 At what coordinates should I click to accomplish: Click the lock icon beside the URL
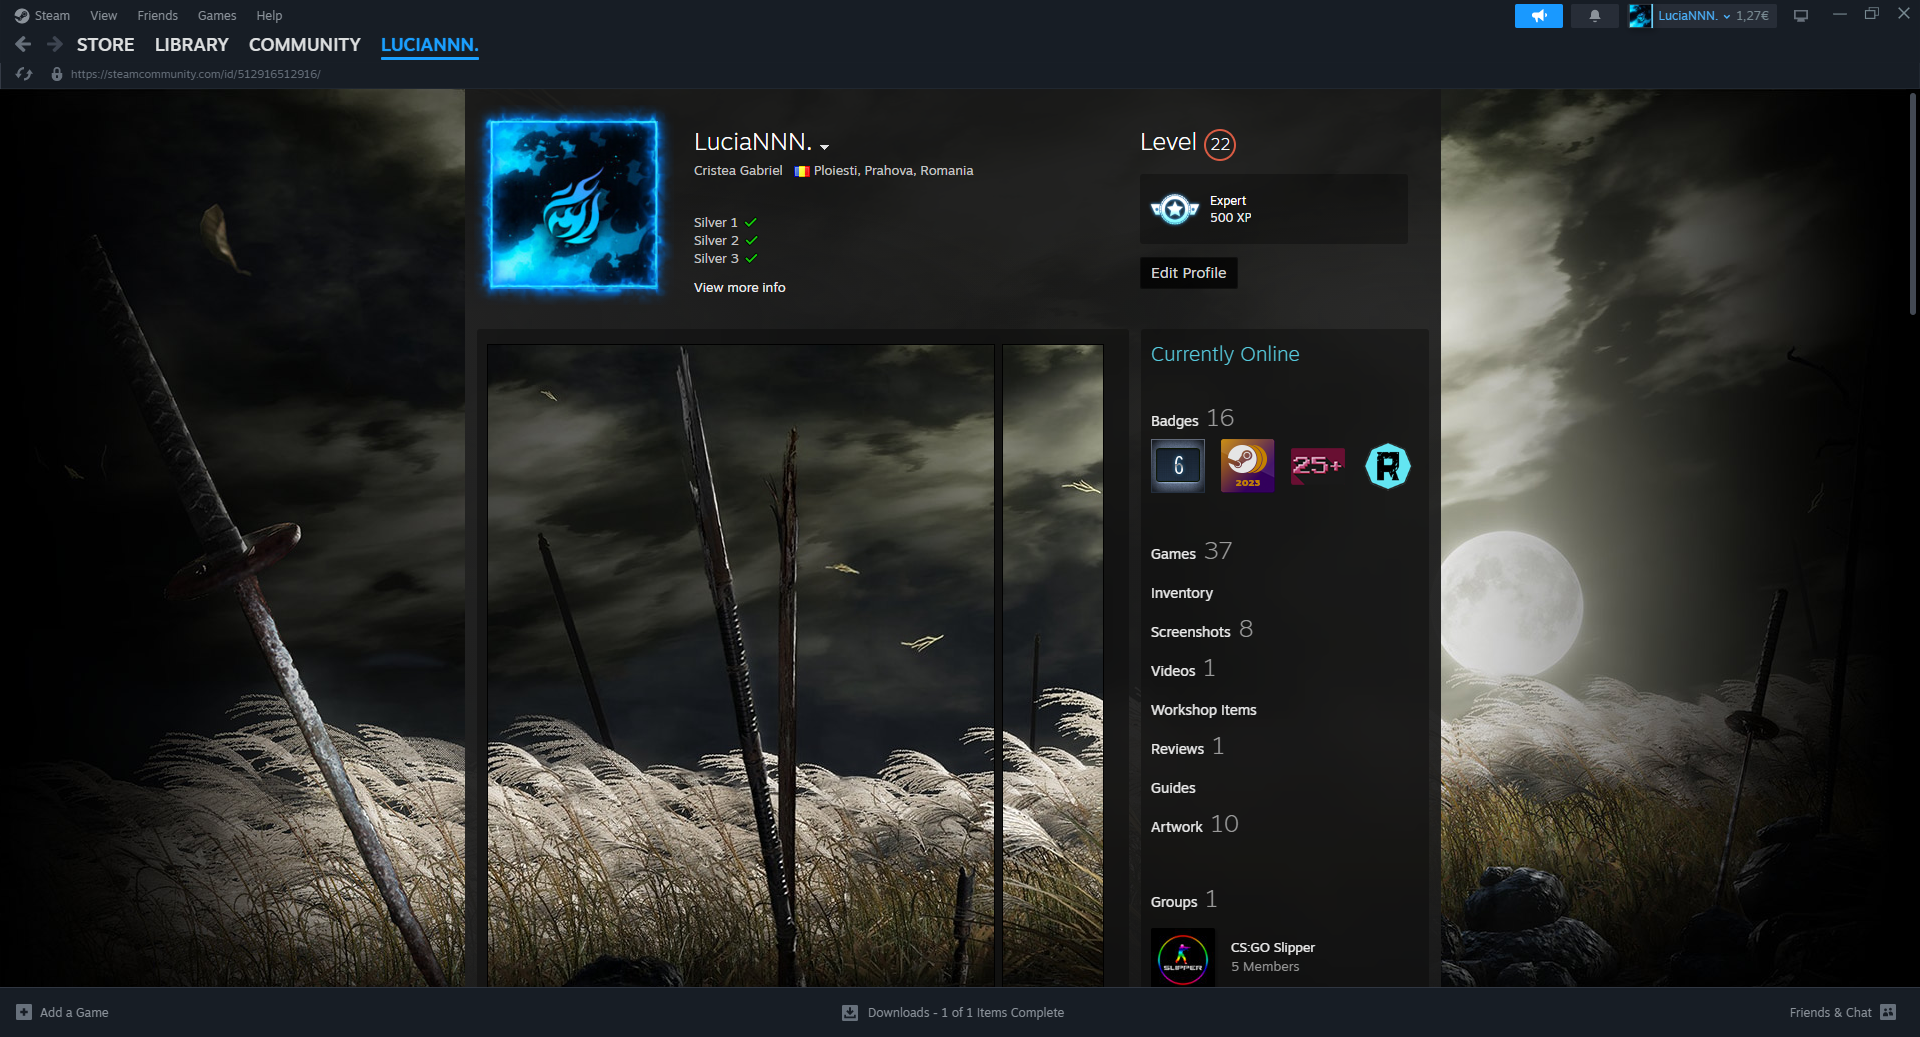pyautogui.click(x=57, y=74)
